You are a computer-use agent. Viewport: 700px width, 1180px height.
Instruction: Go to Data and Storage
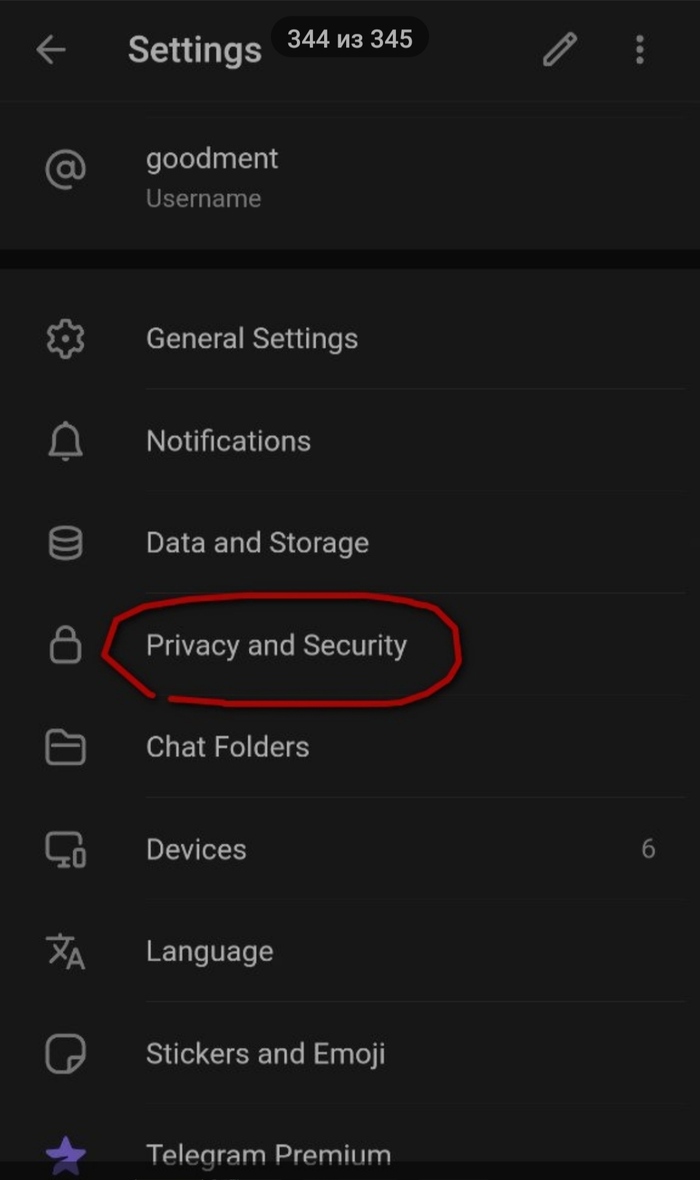click(x=257, y=543)
